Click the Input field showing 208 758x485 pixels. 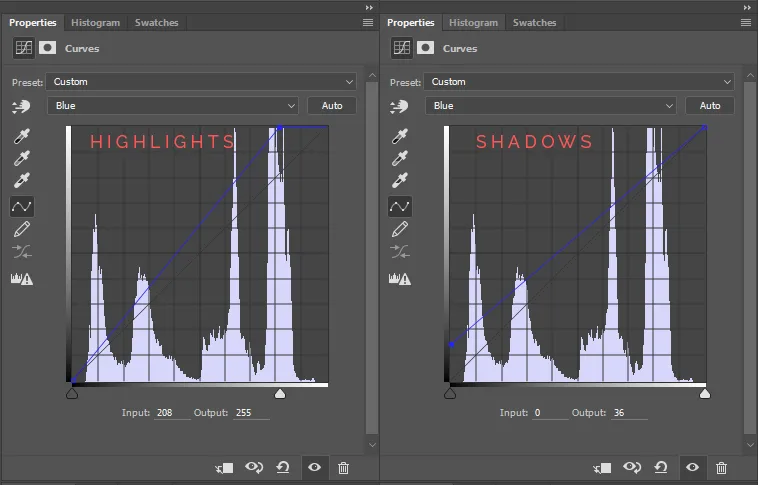pyautogui.click(x=172, y=412)
